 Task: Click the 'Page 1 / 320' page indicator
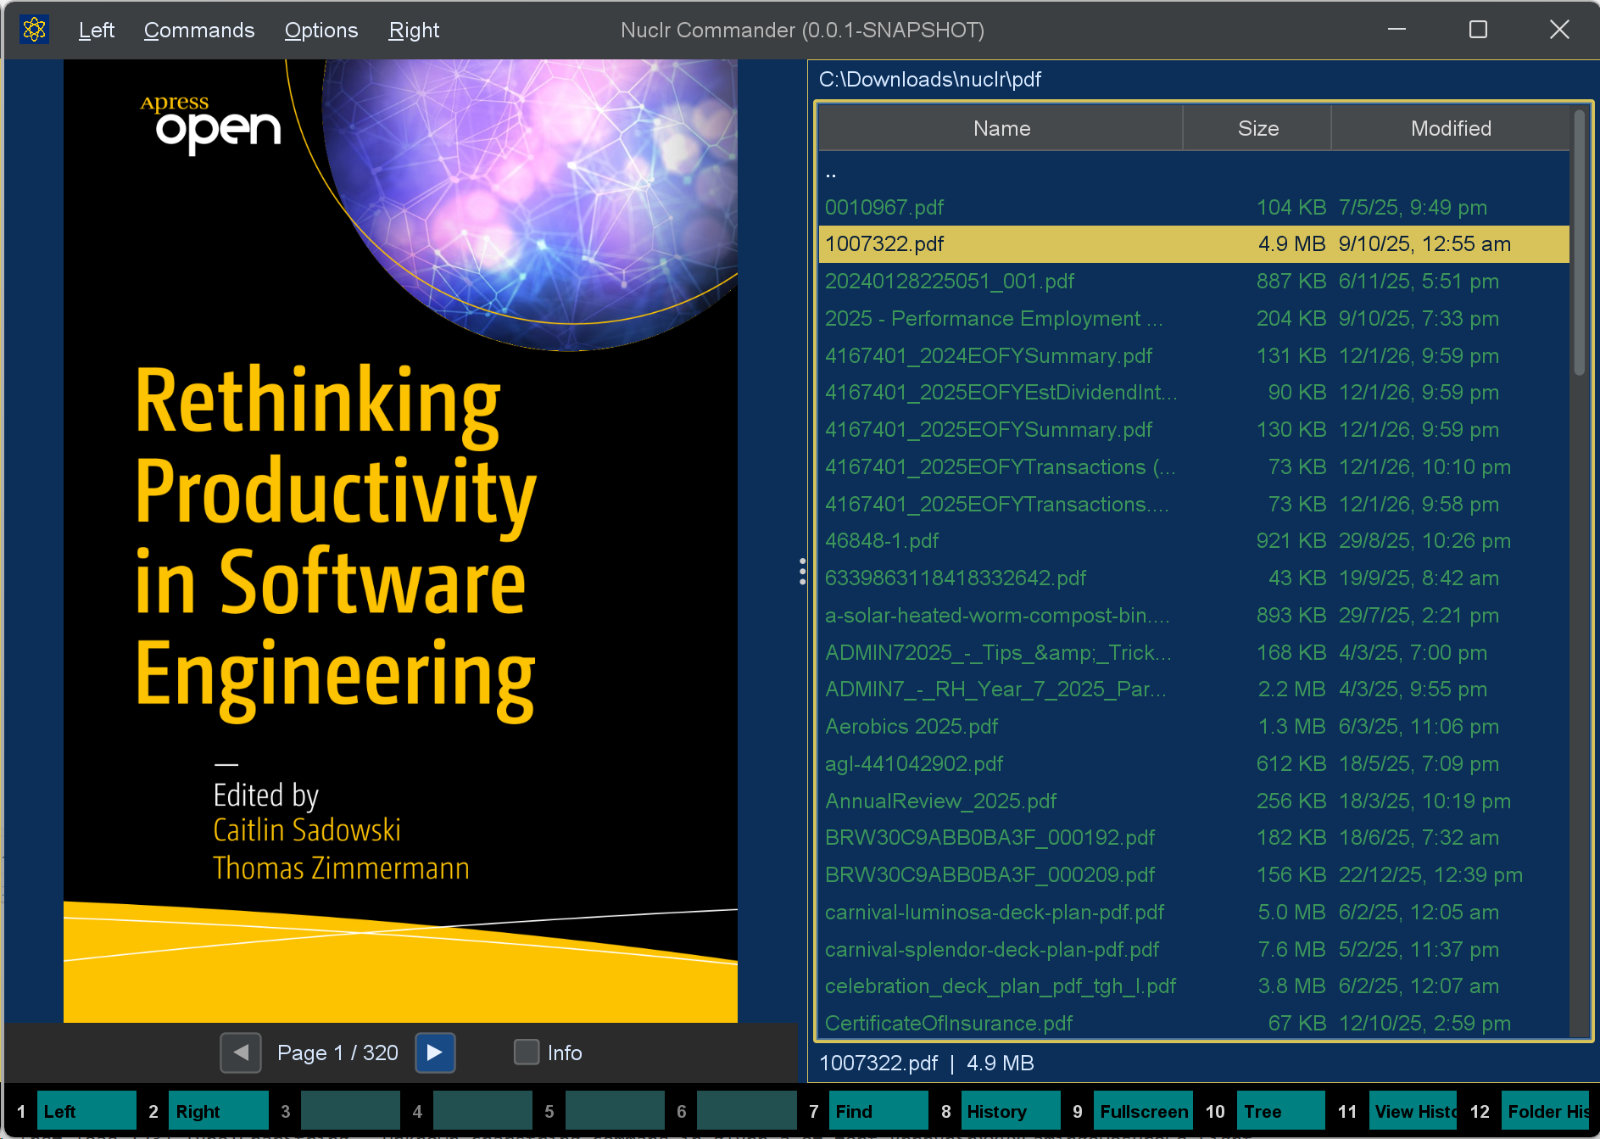[338, 1052]
